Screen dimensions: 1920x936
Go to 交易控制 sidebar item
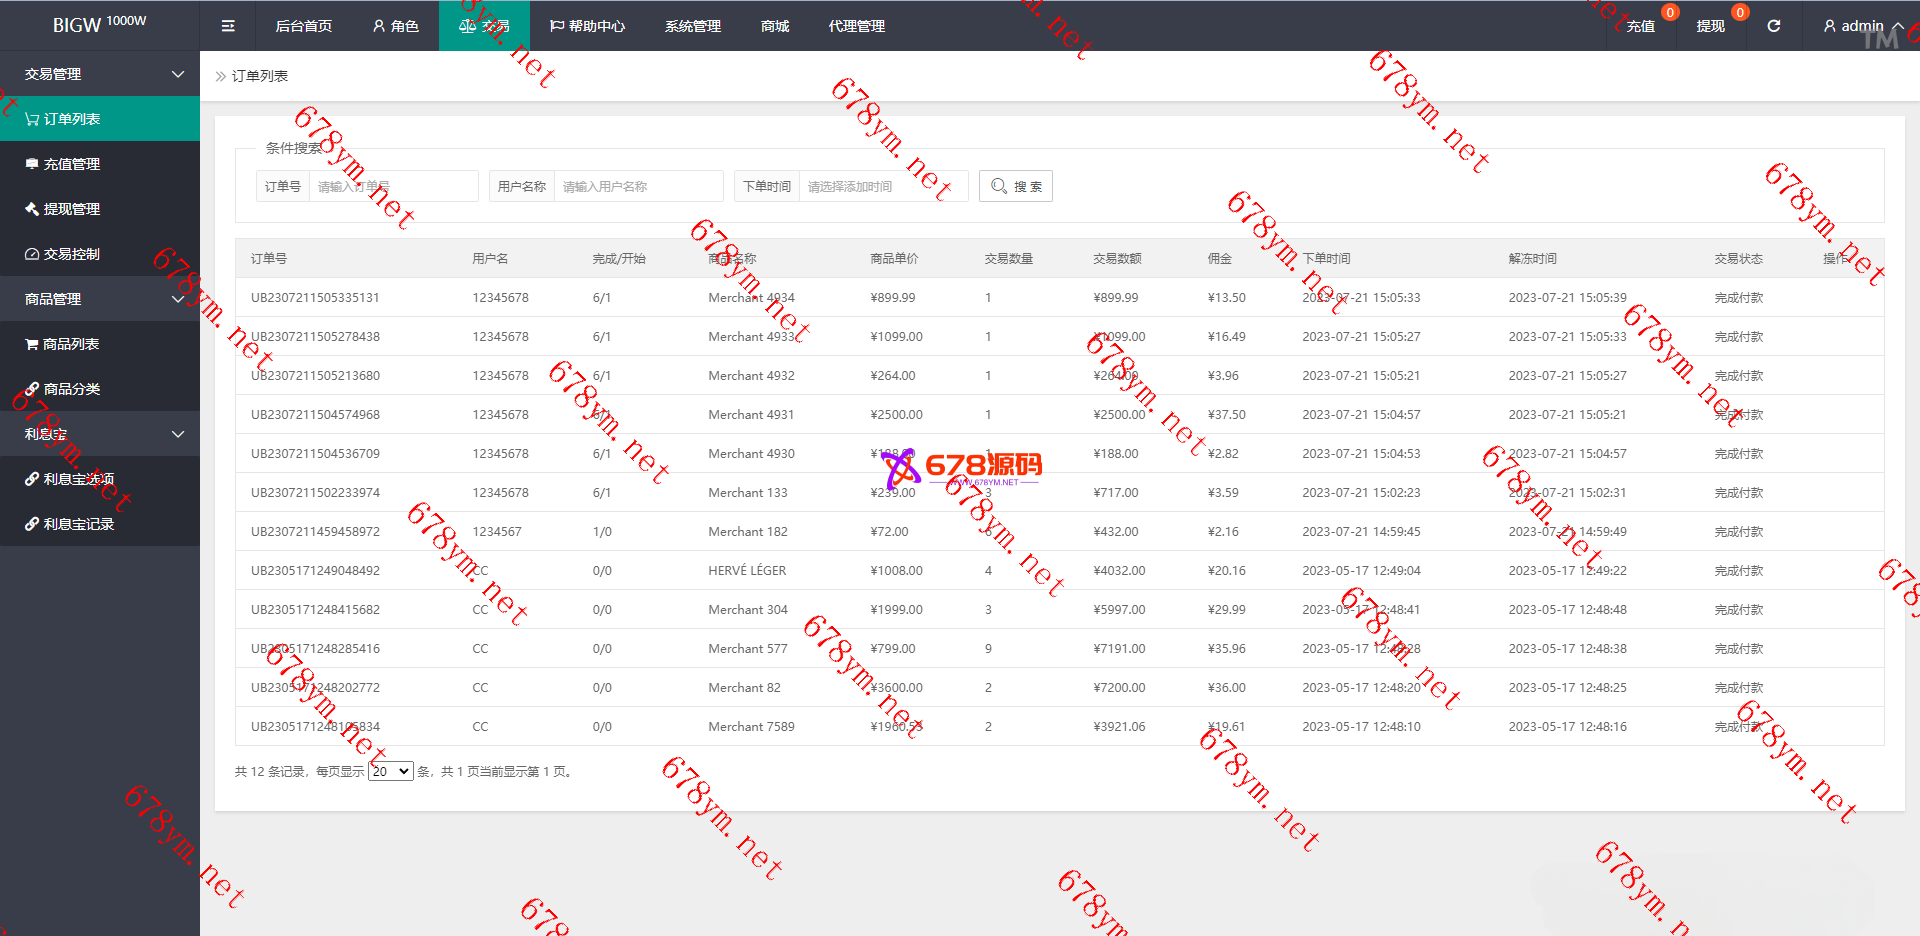click(x=71, y=254)
